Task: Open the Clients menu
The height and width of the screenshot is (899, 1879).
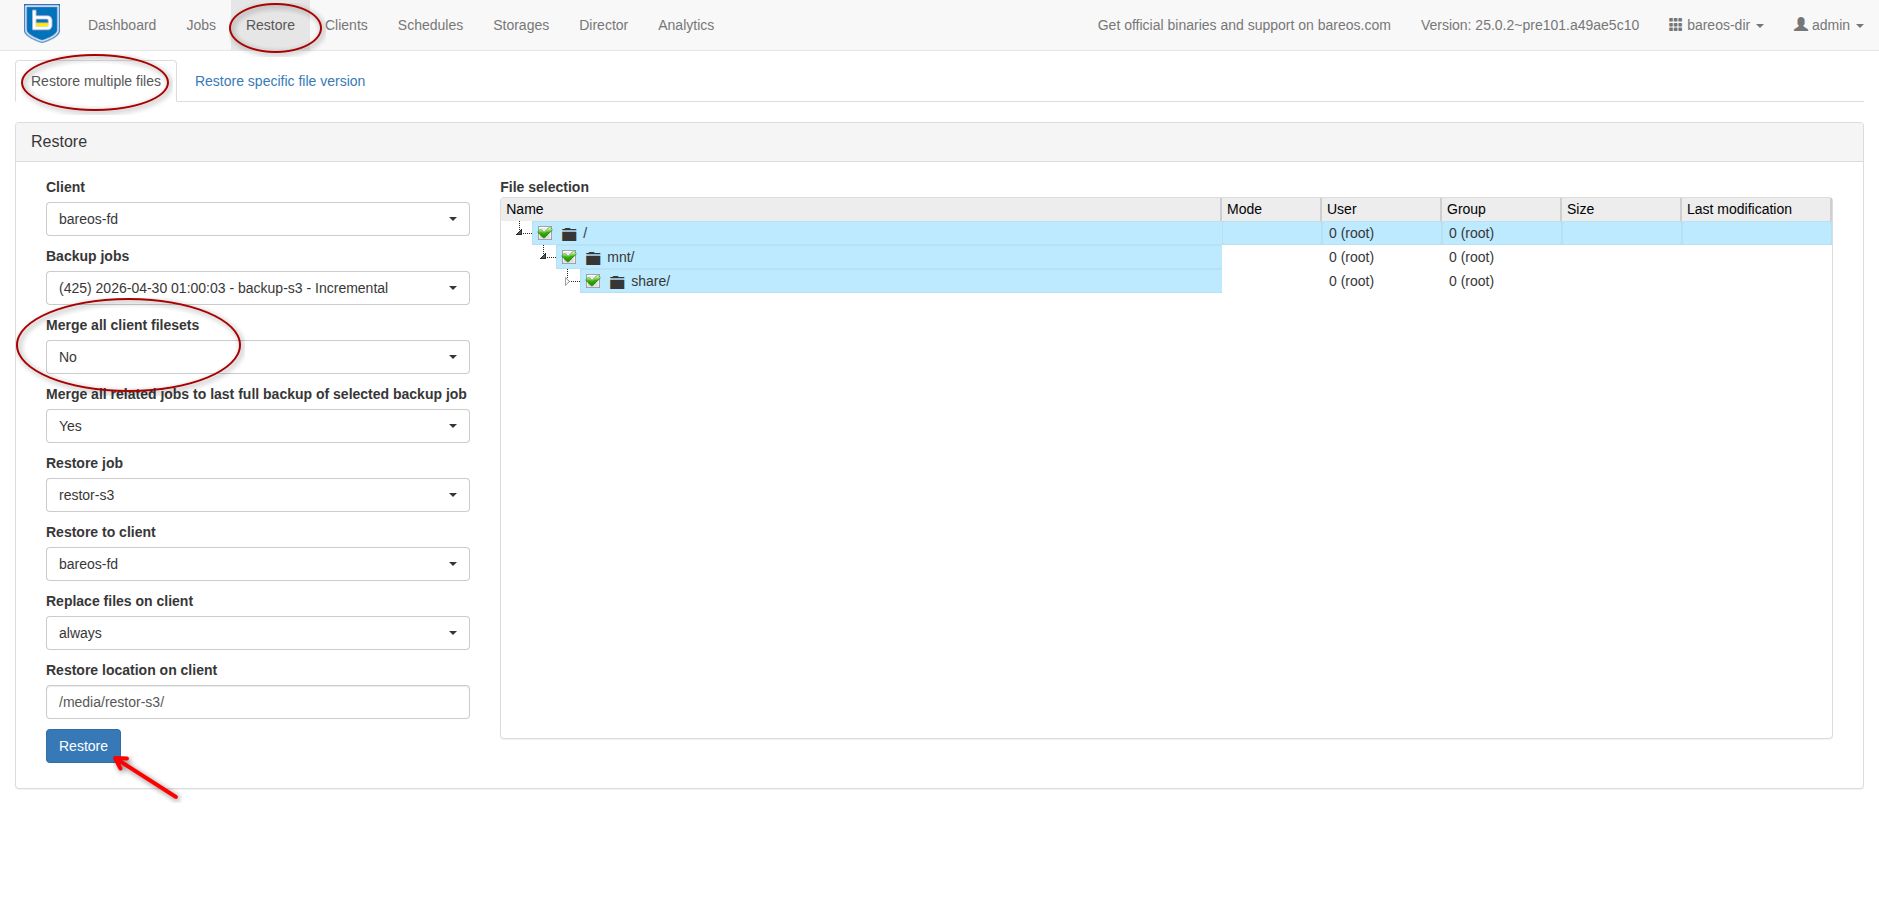Action: click(x=346, y=25)
